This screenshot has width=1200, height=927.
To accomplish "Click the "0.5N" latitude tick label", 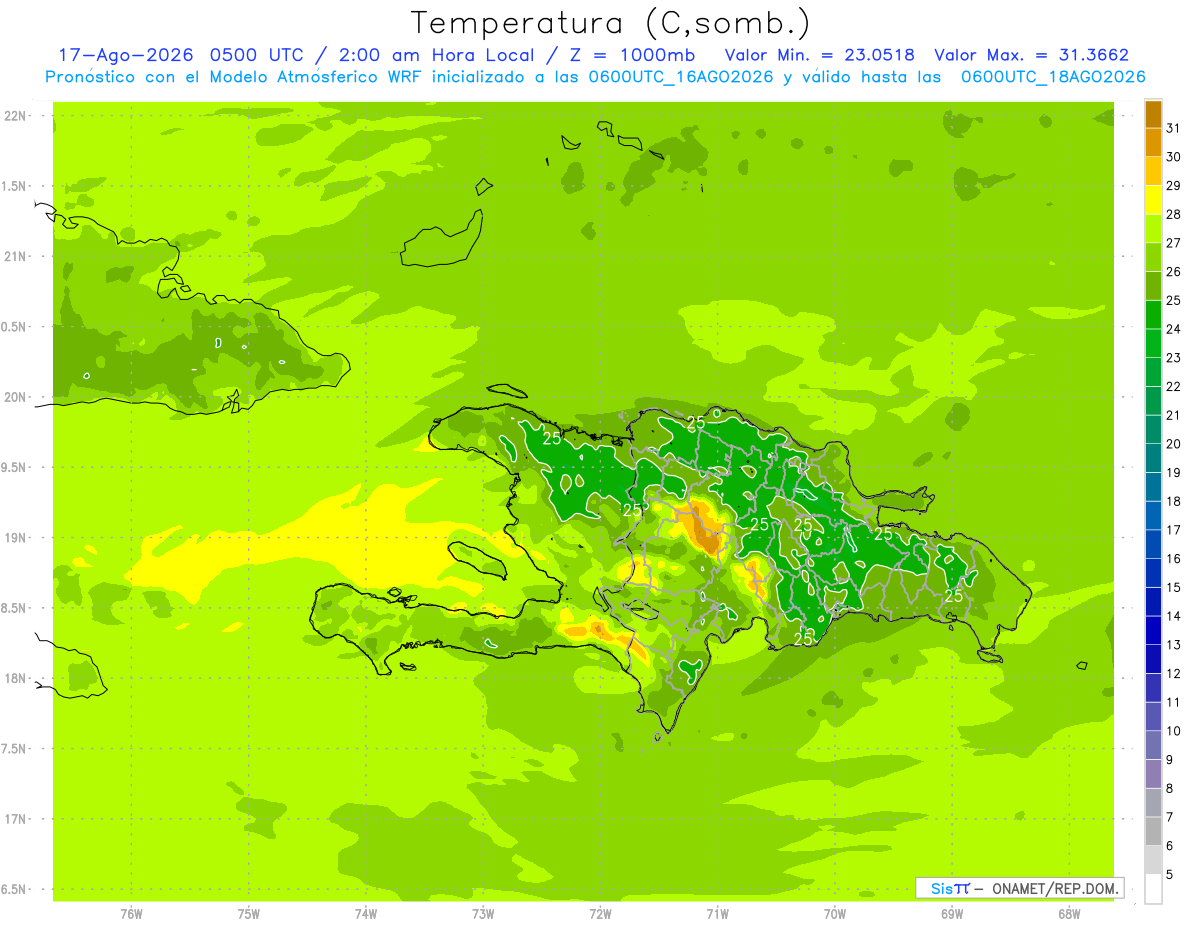I will [x=15, y=327].
